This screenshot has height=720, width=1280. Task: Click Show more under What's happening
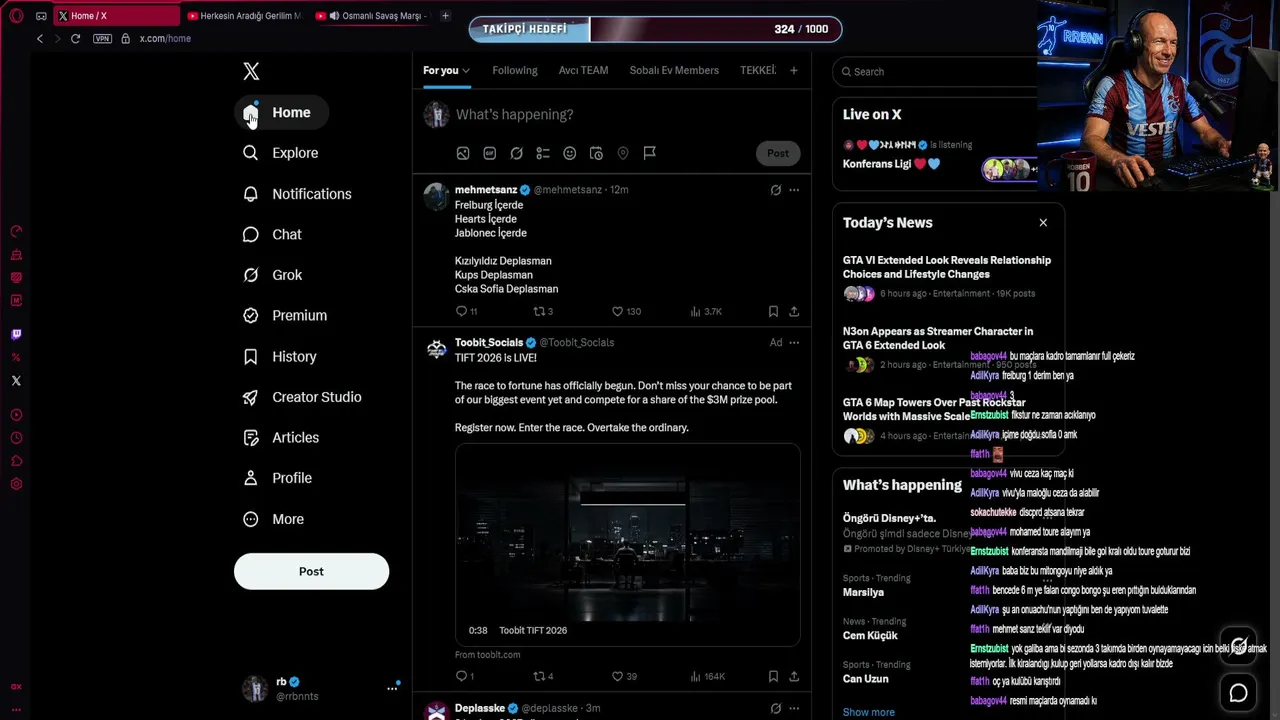[869, 712]
